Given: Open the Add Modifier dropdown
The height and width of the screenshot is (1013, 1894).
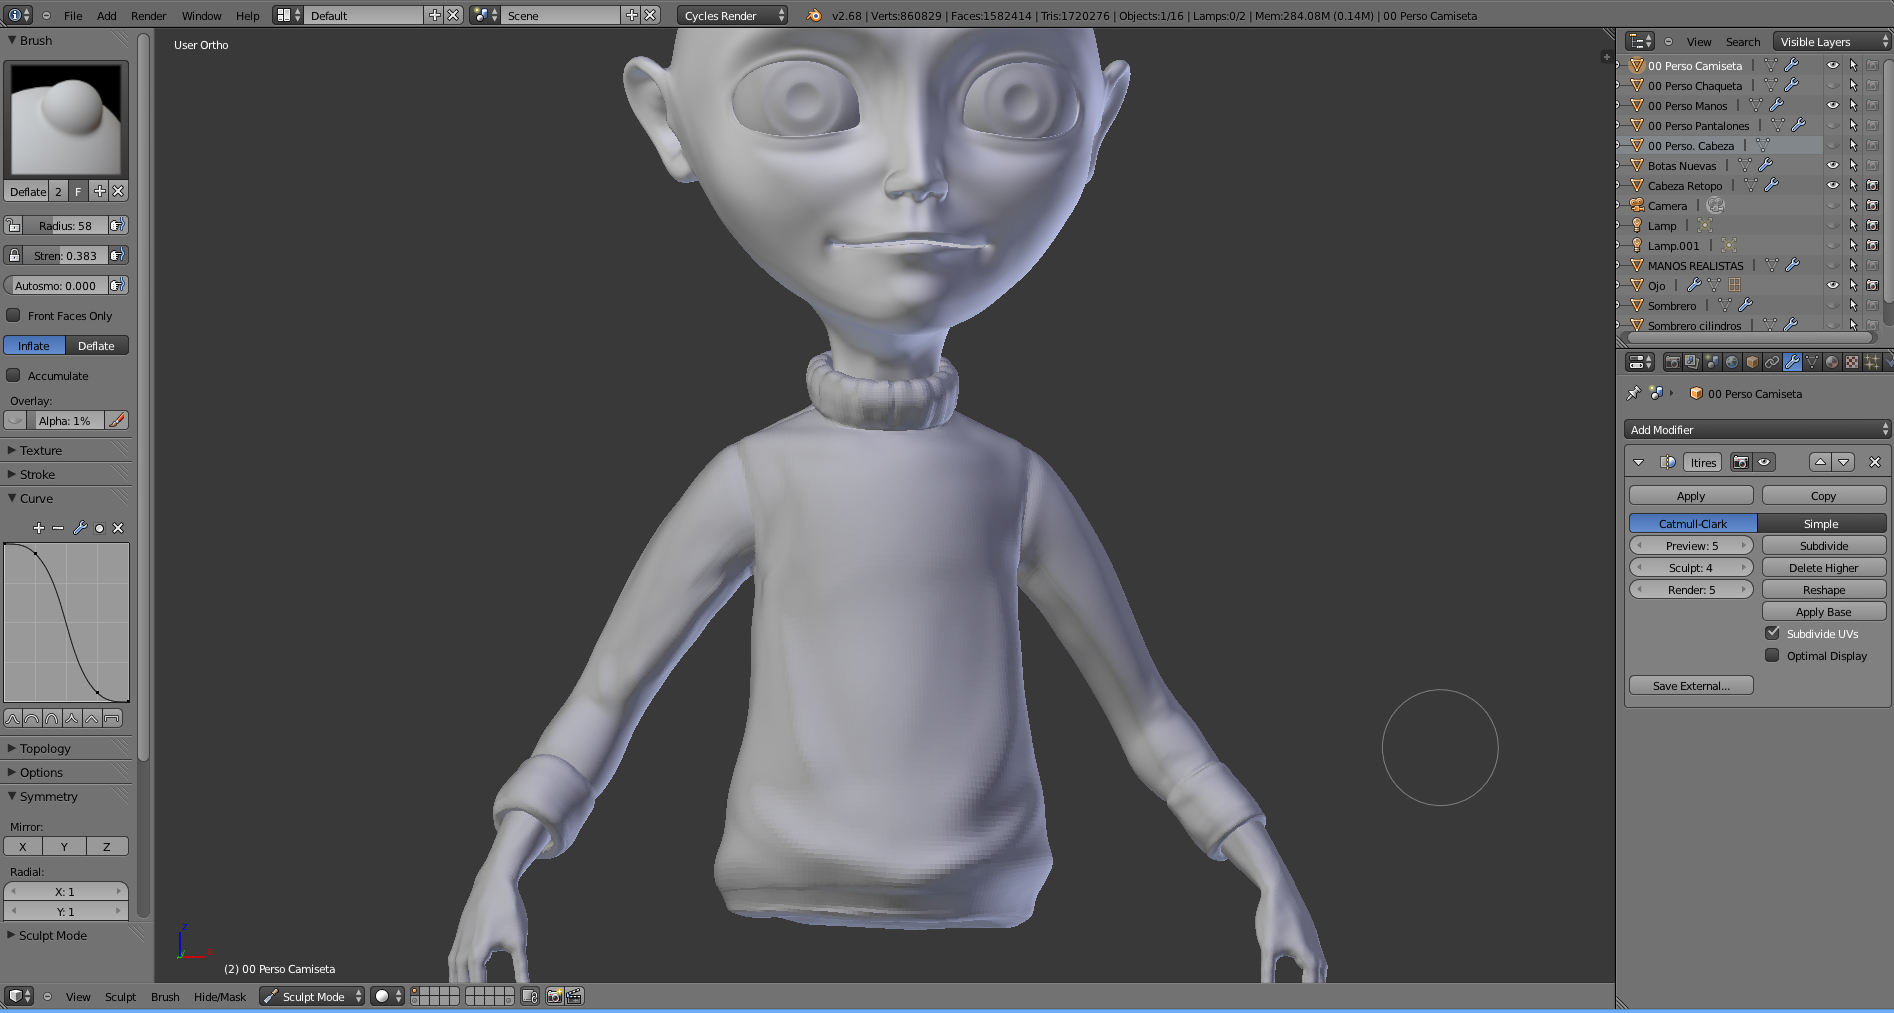Looking at the screenshot, I should coord(1757,430).
